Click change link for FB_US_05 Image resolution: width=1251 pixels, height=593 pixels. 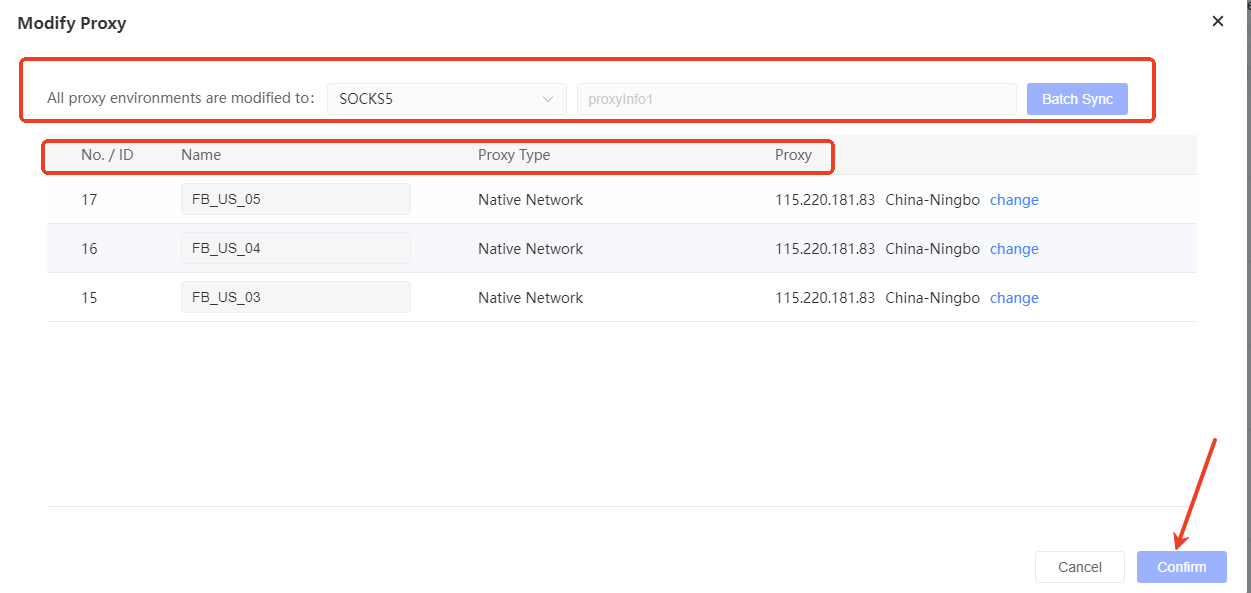pos(1014,200)
